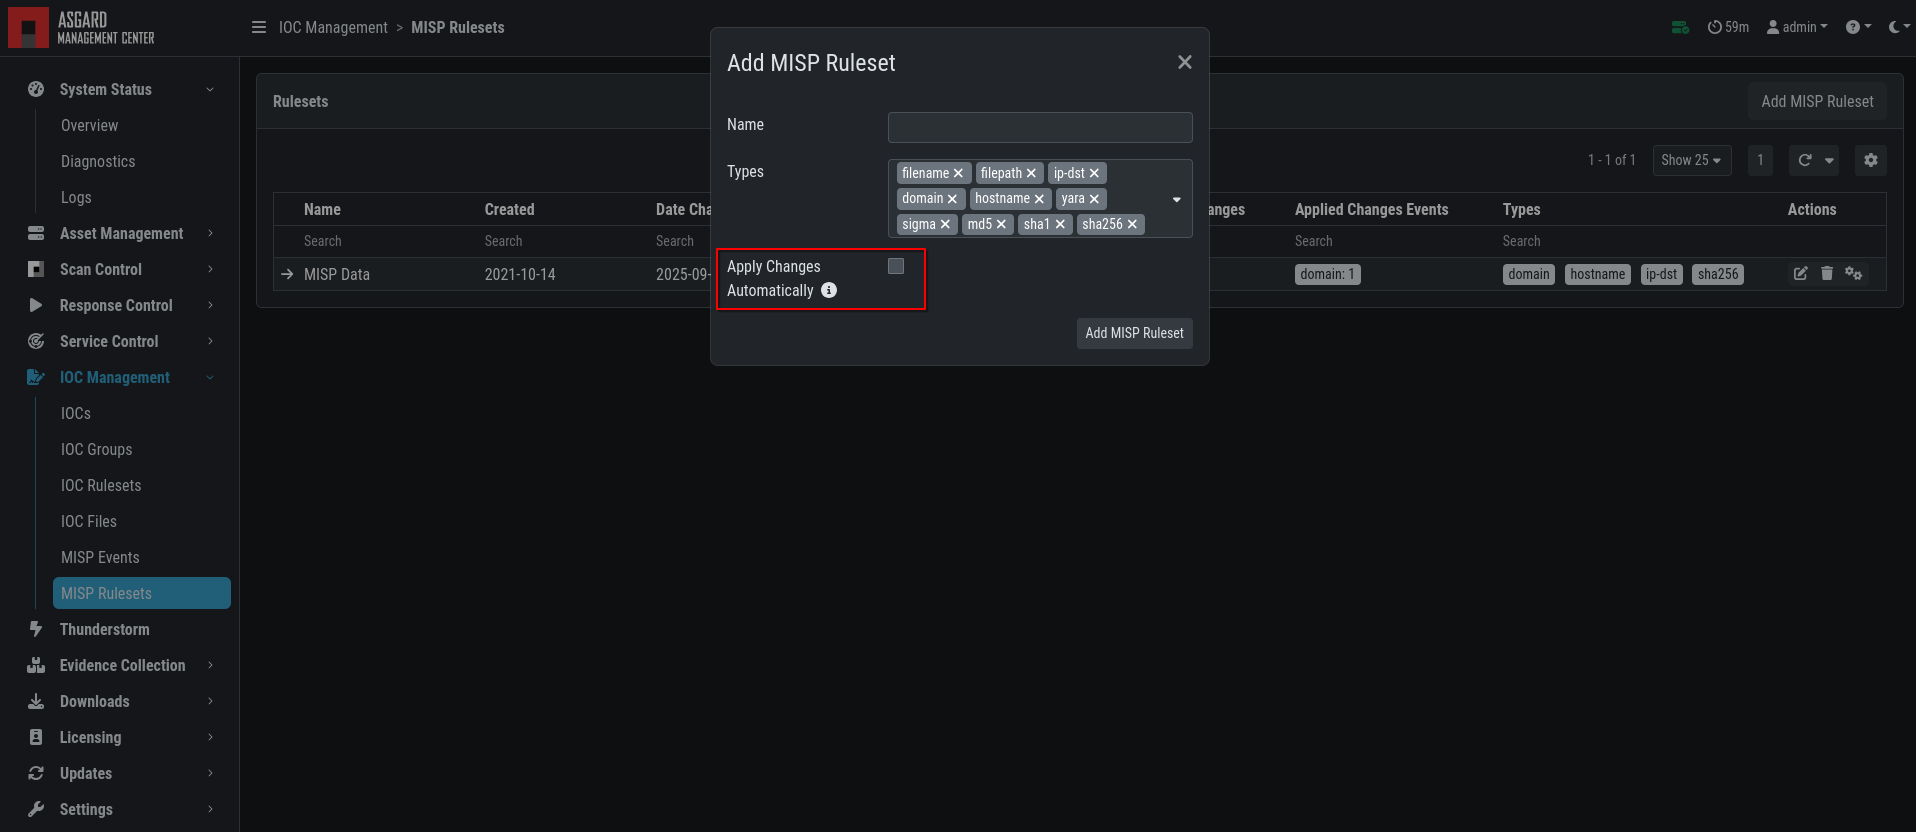Expand the Scan Control section

tap(120, 269)
